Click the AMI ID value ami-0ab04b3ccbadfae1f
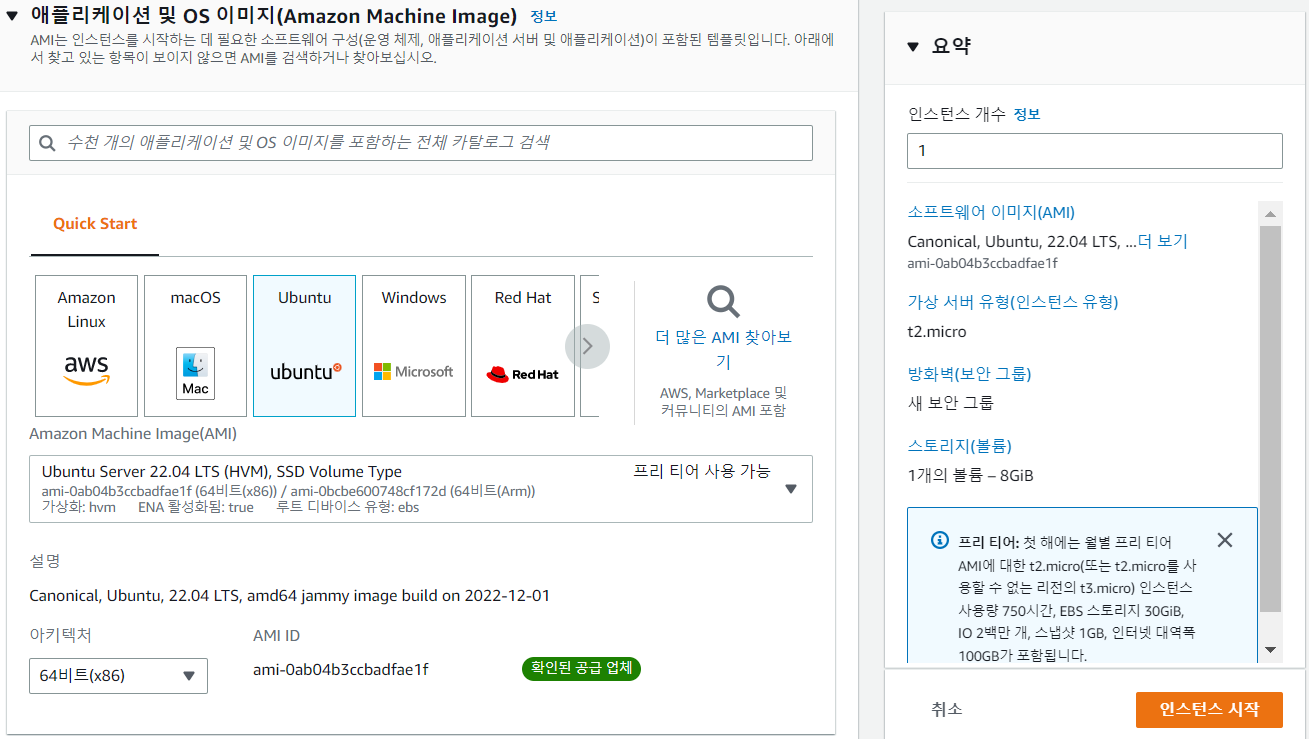Image resolution: width=1309 pixels, height=739 pixels. 341,669
